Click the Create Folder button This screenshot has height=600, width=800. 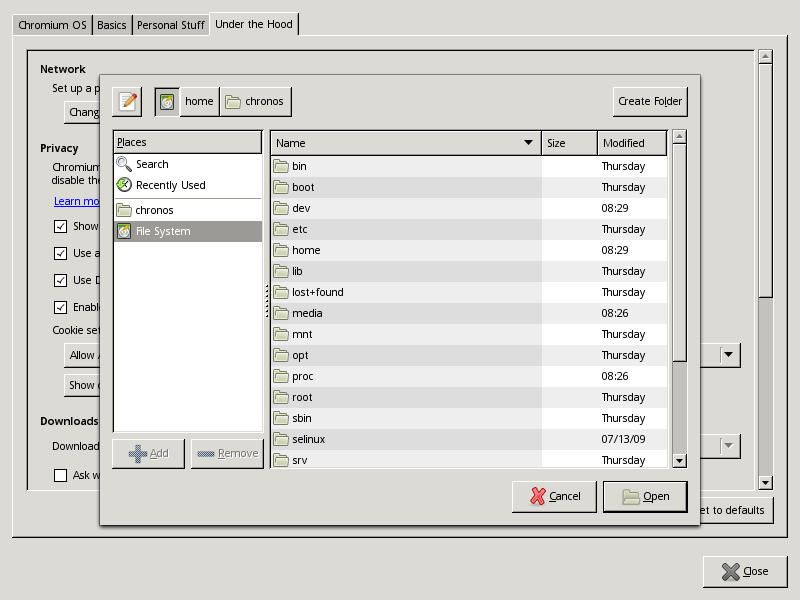(x=650, y=101)
